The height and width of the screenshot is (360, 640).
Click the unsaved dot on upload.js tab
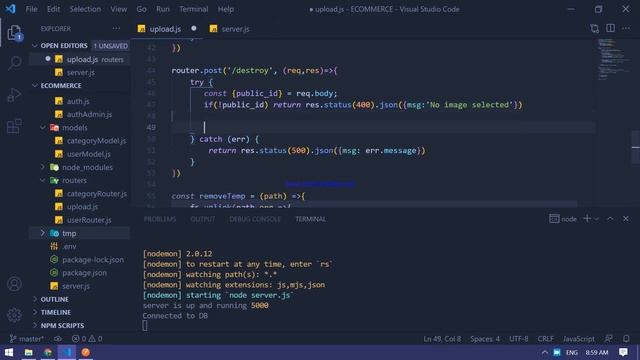coord(193,28)
